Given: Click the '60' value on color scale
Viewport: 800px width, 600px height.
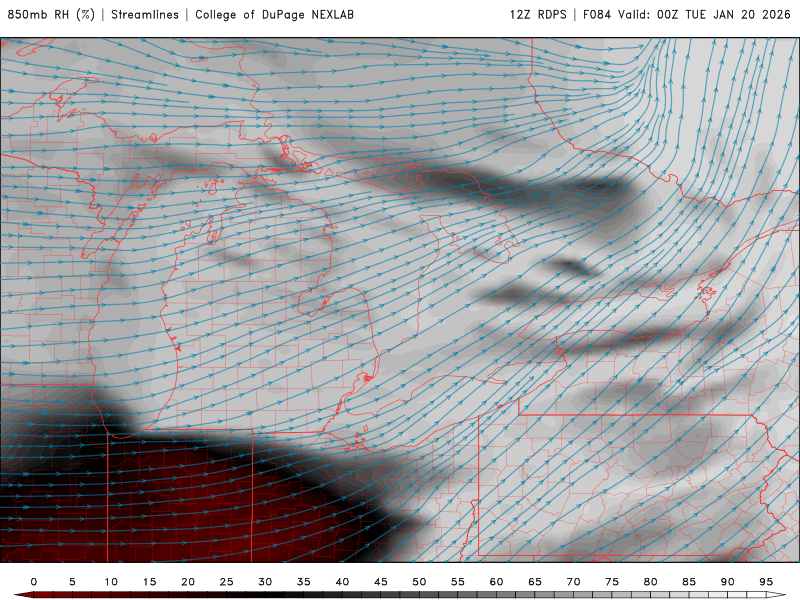Looking at the screenshot, I should point(496,582).
